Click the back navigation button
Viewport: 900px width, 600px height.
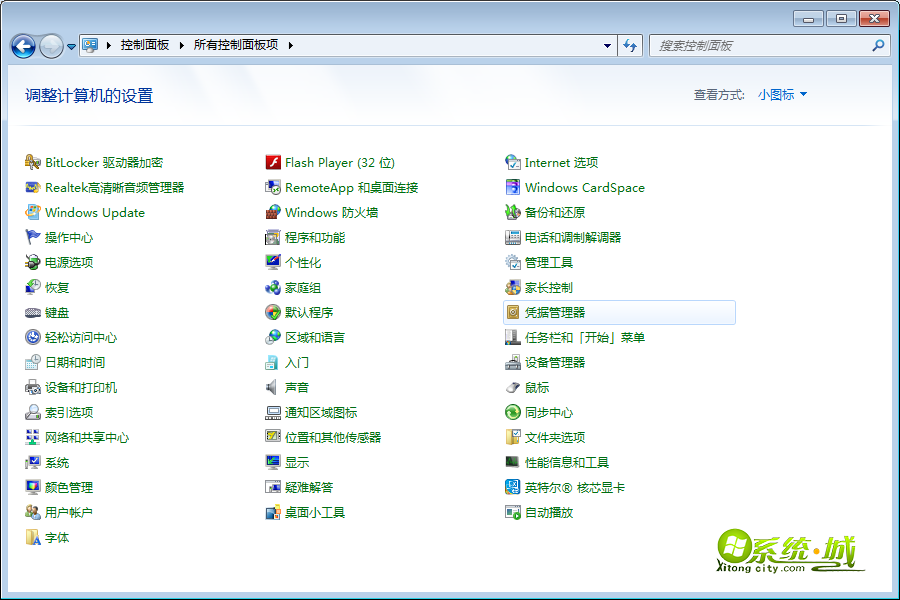pos(23,46)
